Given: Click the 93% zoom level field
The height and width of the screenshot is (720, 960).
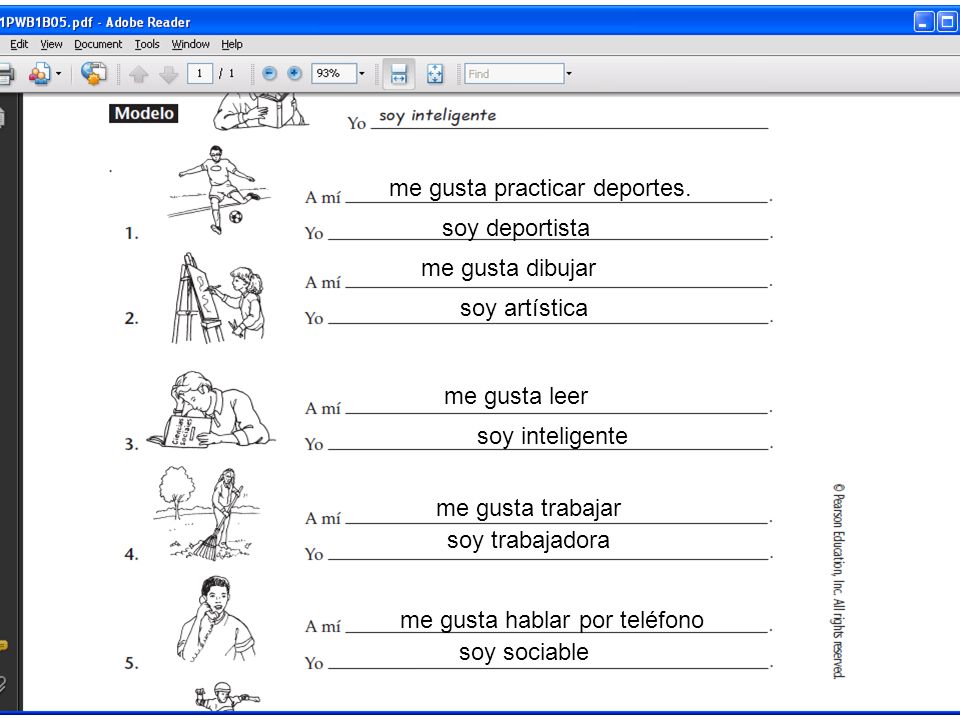Looking at the screenshot, I should point(334,73).
